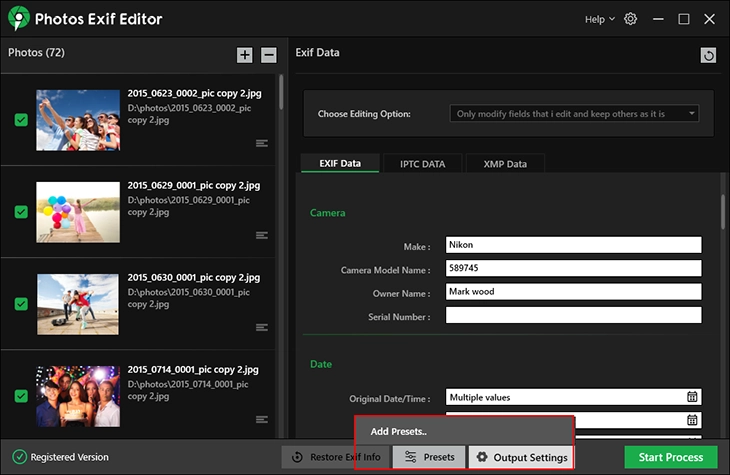Screen dimensions: 730x475
Task: Uncheck the 2015_0623_0002_pic photo checkbox
Action: 21,120
